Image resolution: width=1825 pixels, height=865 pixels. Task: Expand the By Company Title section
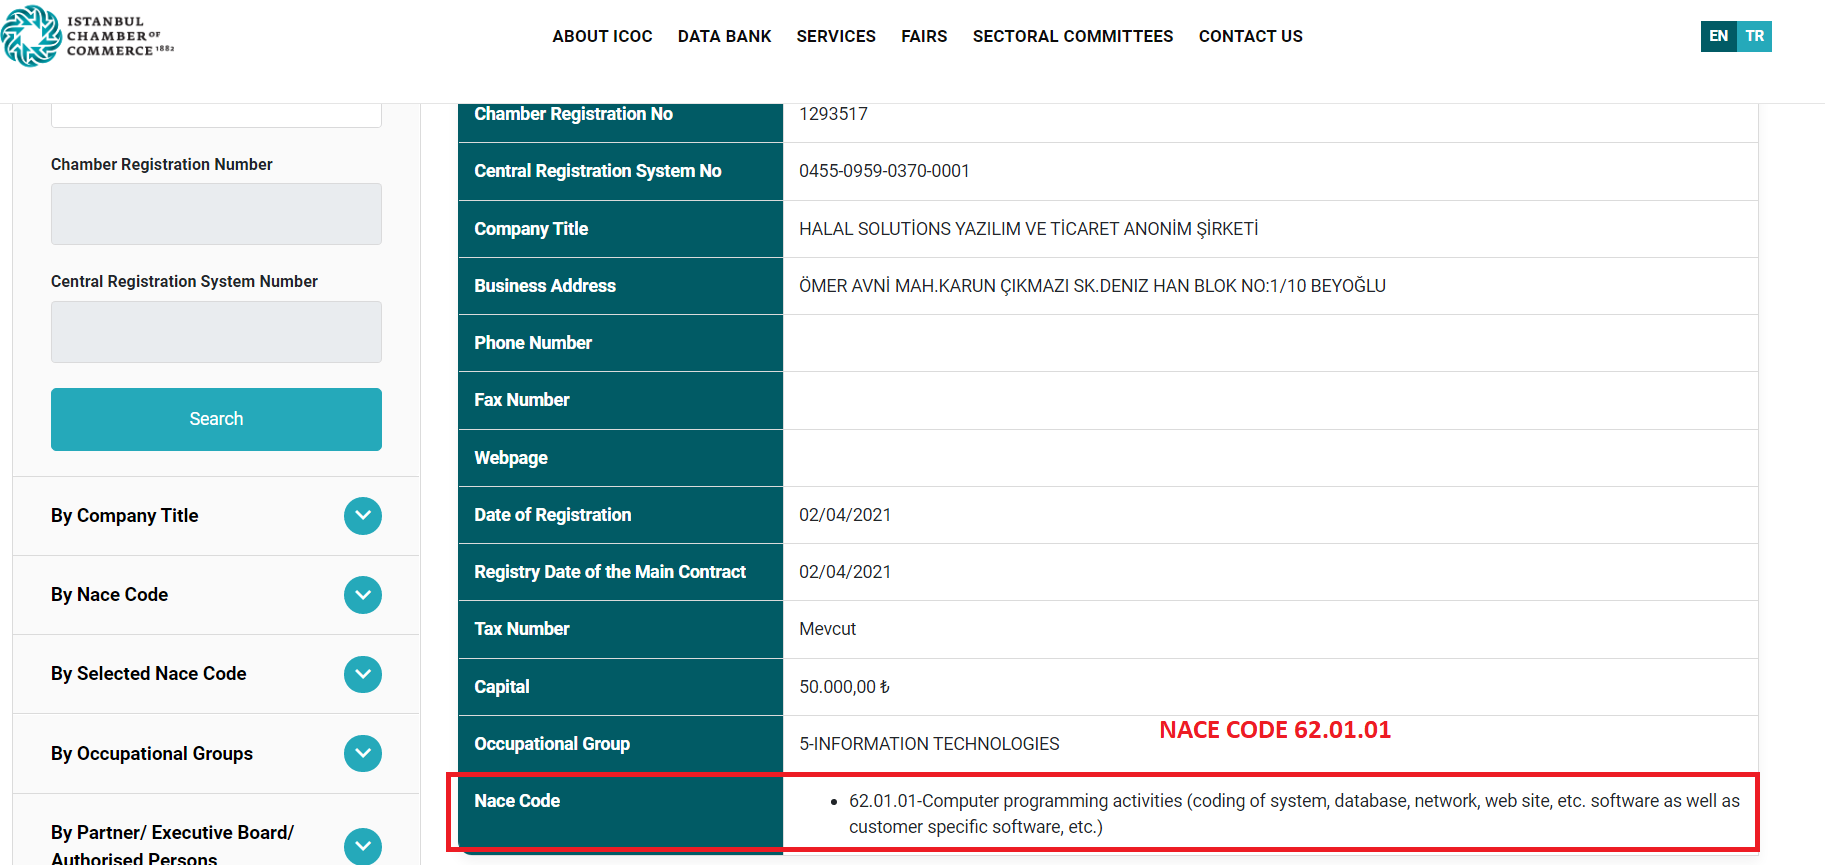[x=216, y=516]
